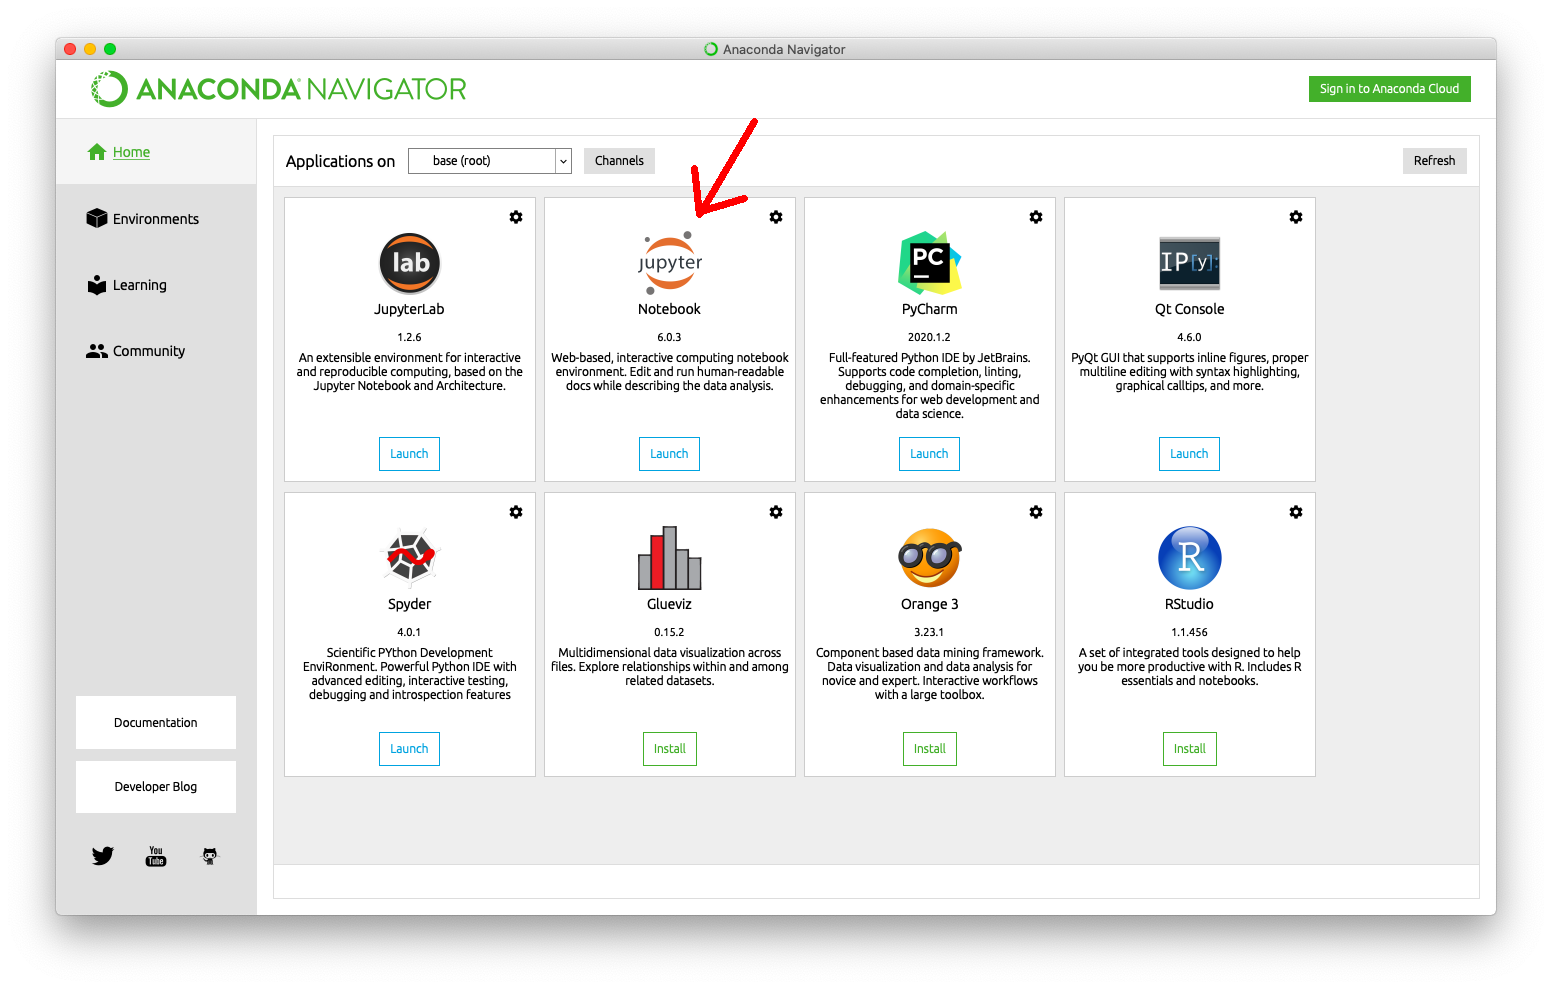Image resolution: width=1552 pixels, height=989 pixels.
Task: Click the PyCharm version 2020.1.2 text
Action: (930, 338)
